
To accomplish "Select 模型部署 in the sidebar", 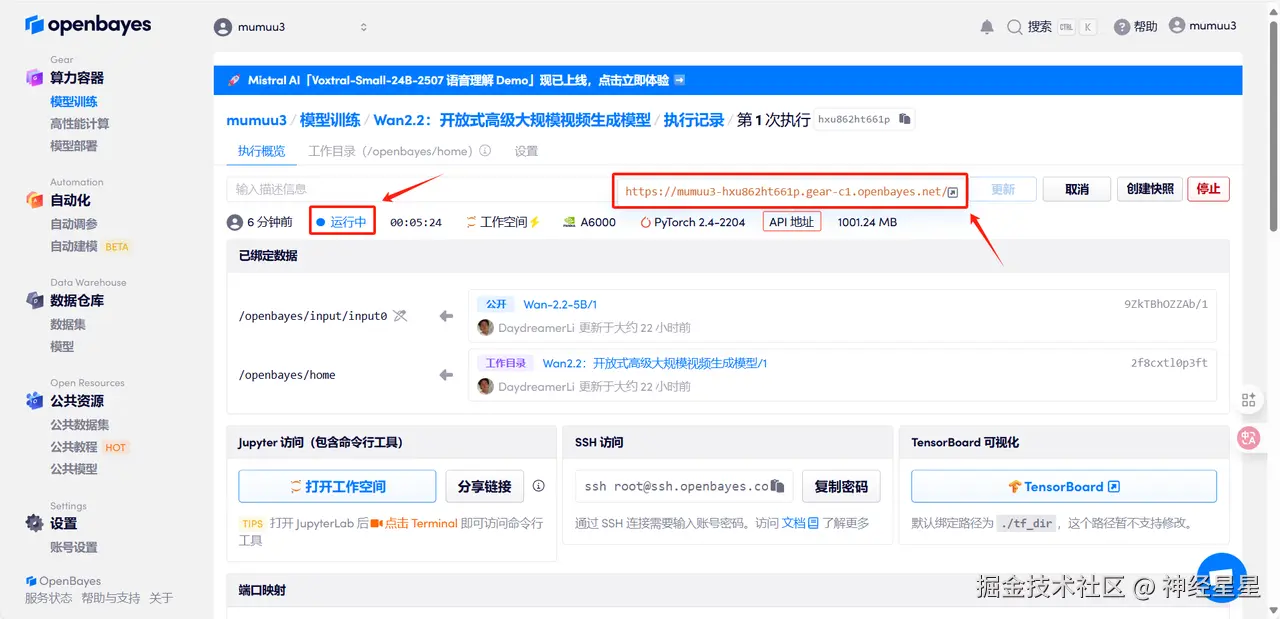I will tap(74, 146).
